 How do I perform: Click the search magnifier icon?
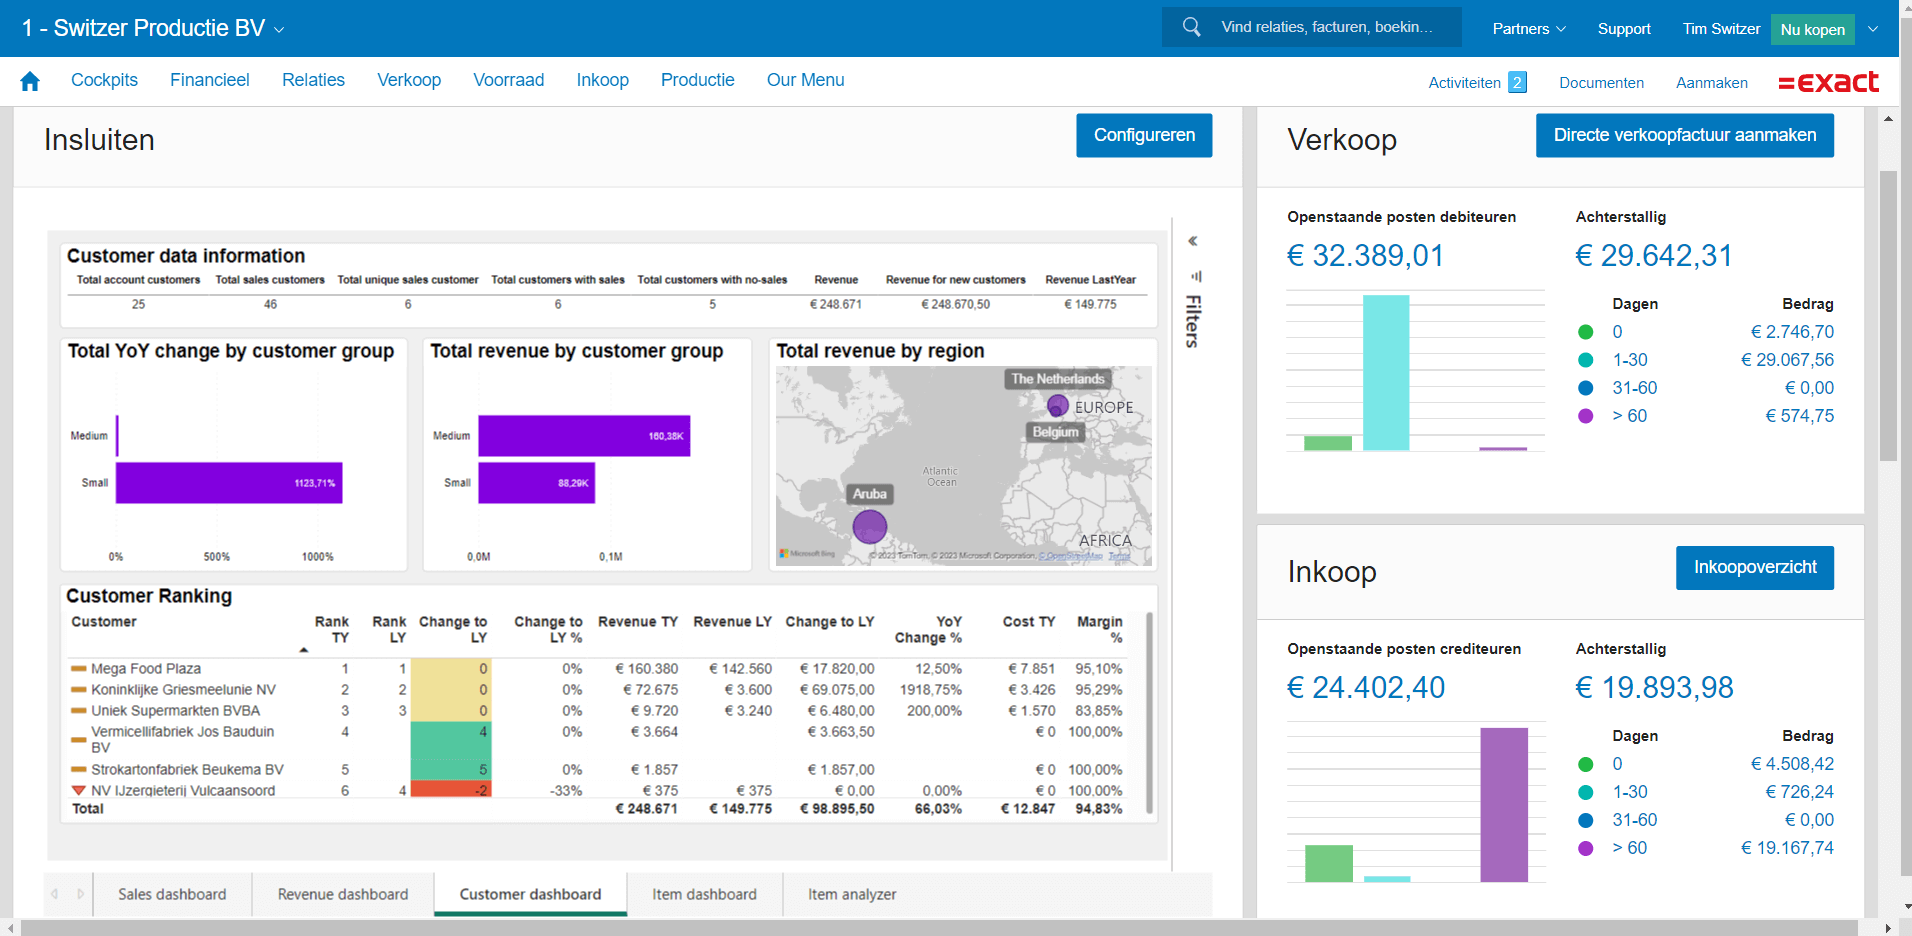tap(1191, 27)
